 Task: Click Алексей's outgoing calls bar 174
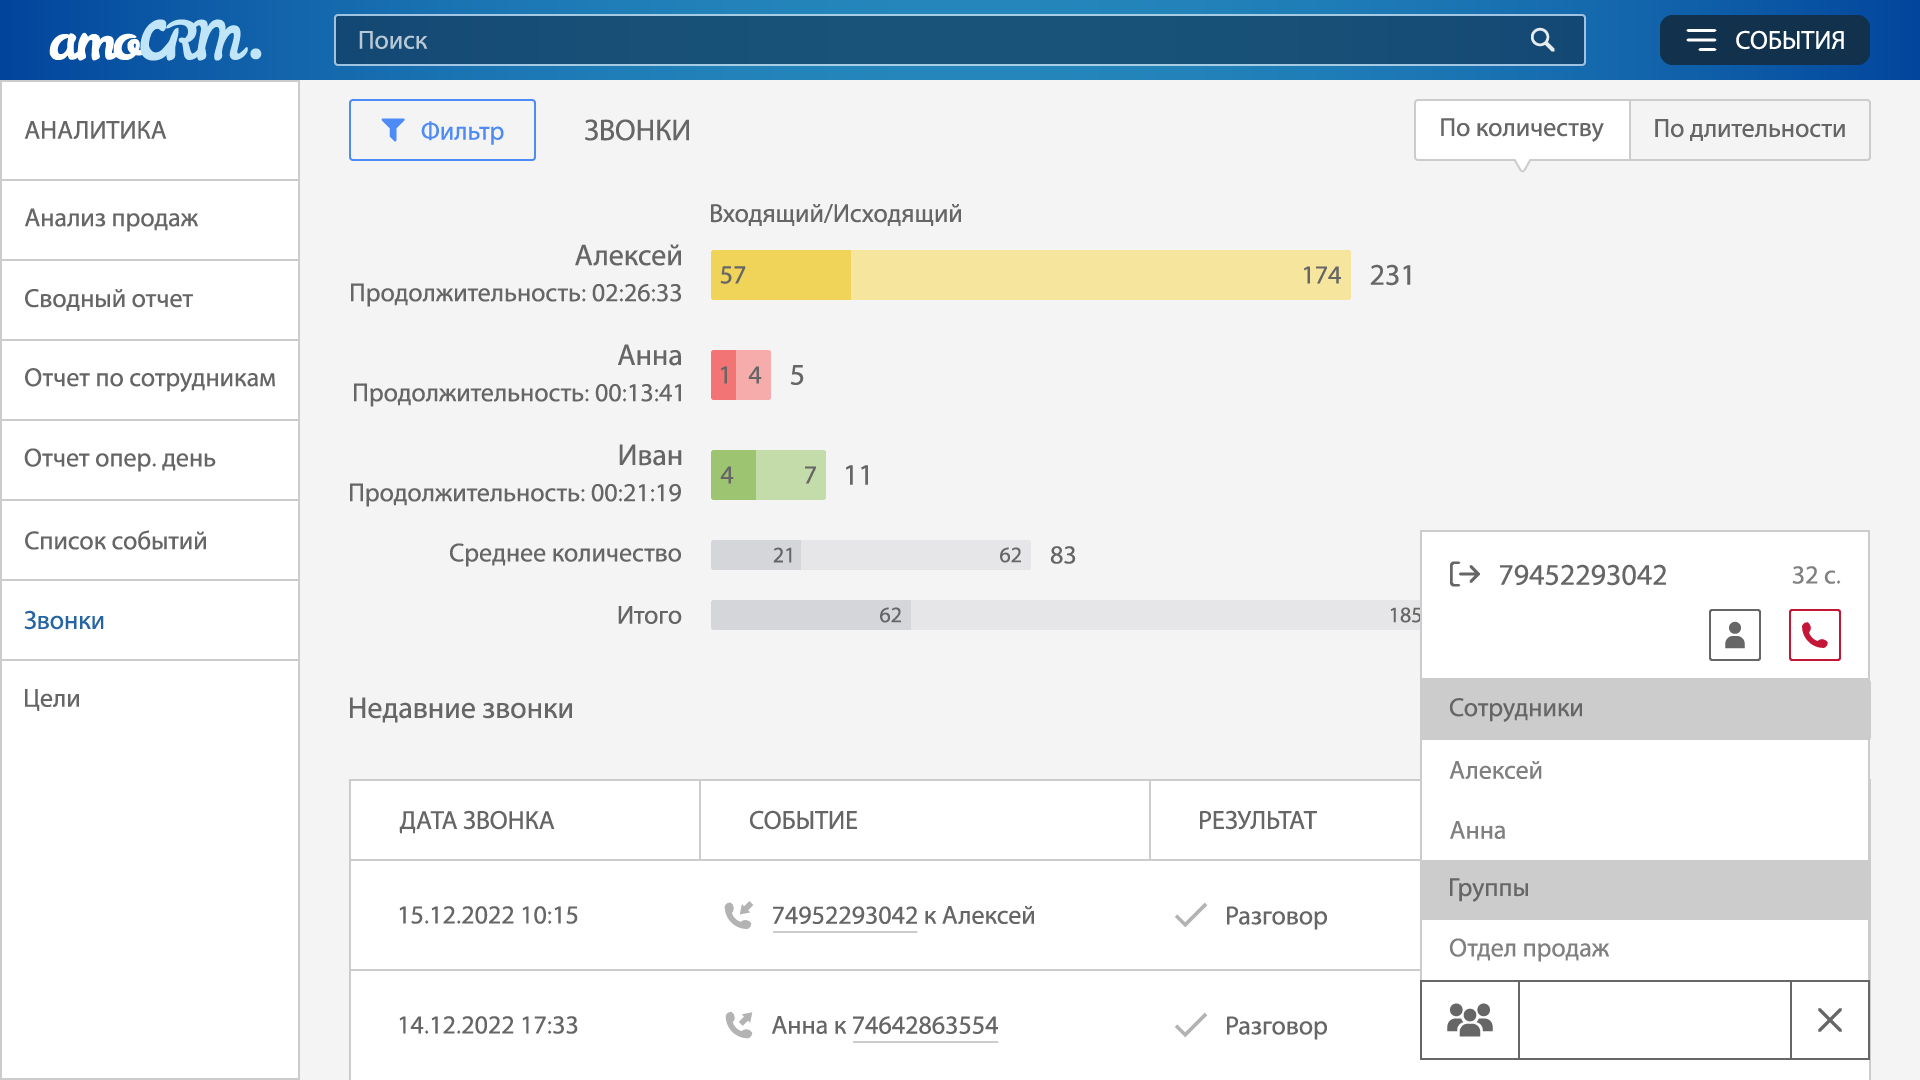[x=1100, y=275]
